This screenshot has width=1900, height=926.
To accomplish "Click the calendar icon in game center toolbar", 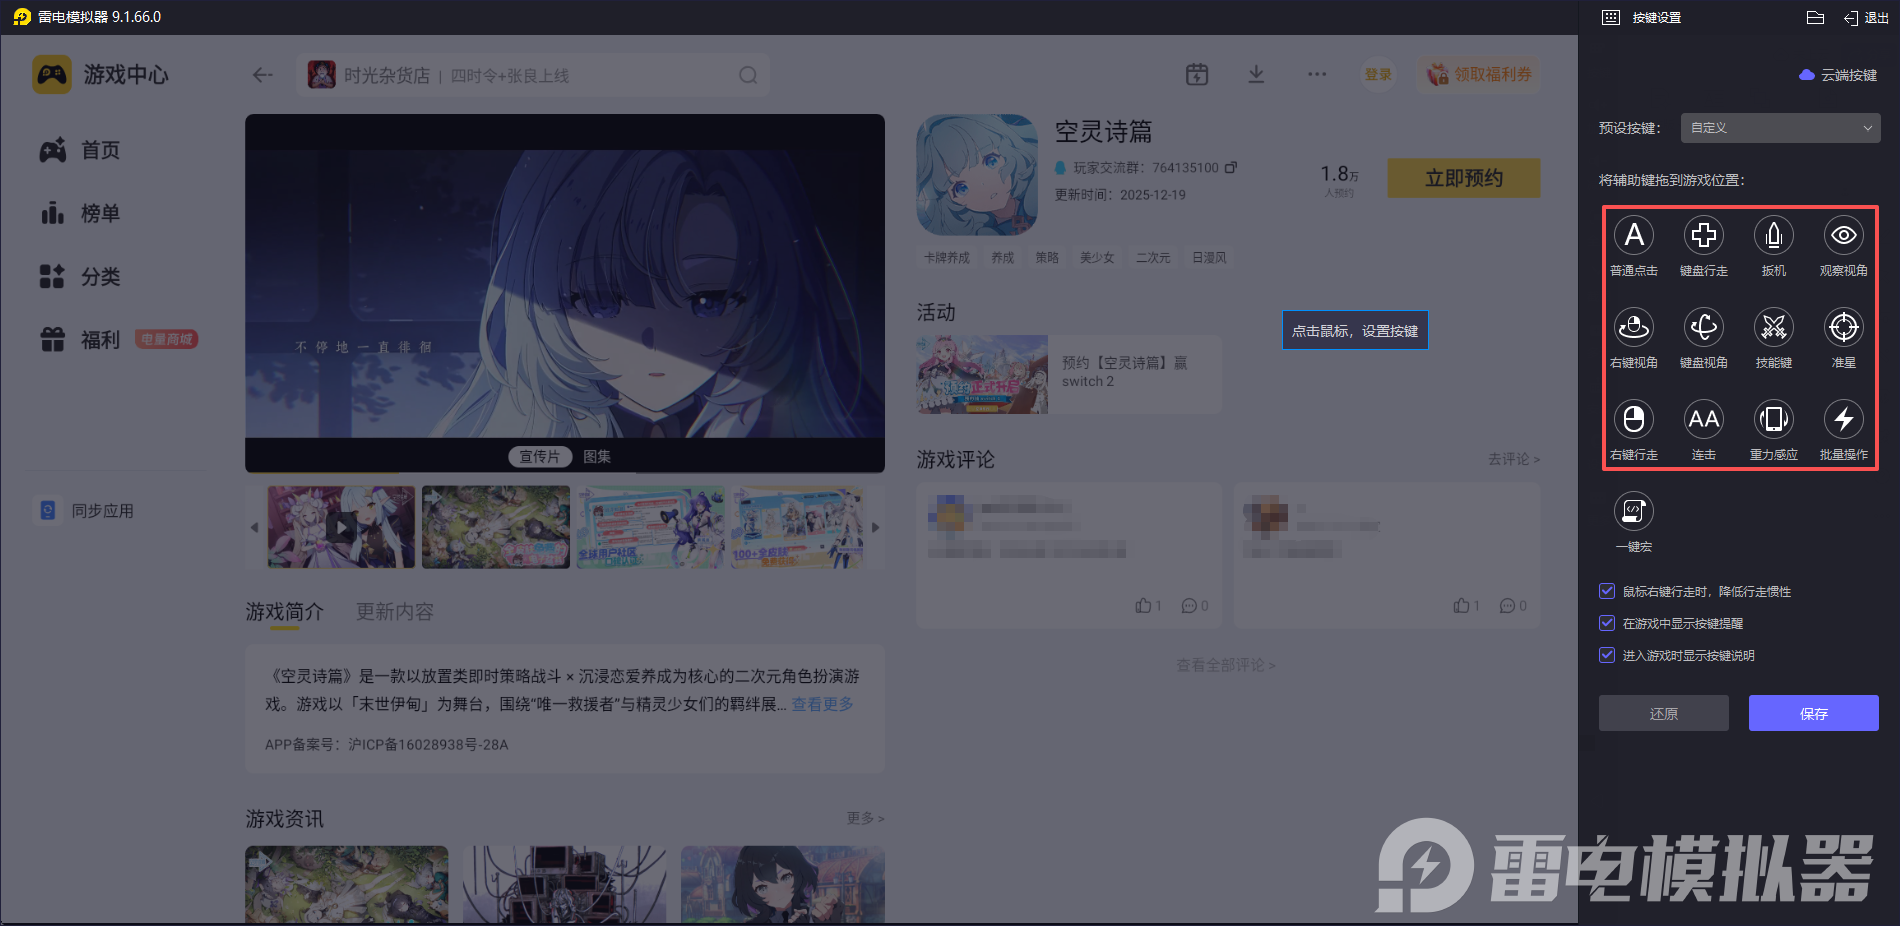I will coord(1197,74).
